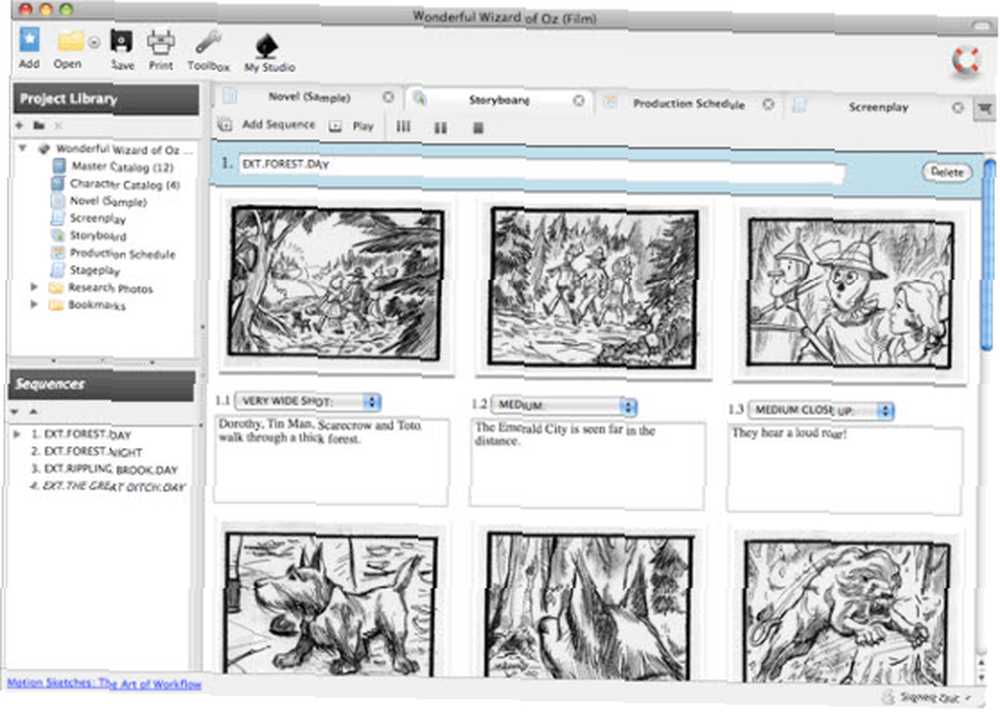1000x712 pixels.
Task: Click the Signing out status at bottom right
Action: [929, 697]
